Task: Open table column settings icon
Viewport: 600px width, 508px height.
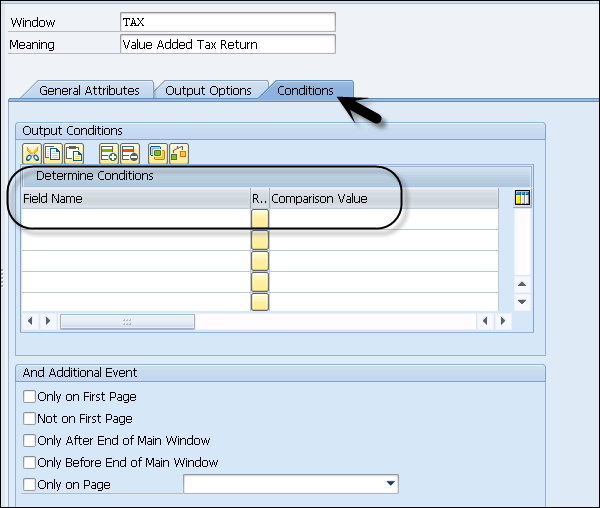Action: click(521, 198)
